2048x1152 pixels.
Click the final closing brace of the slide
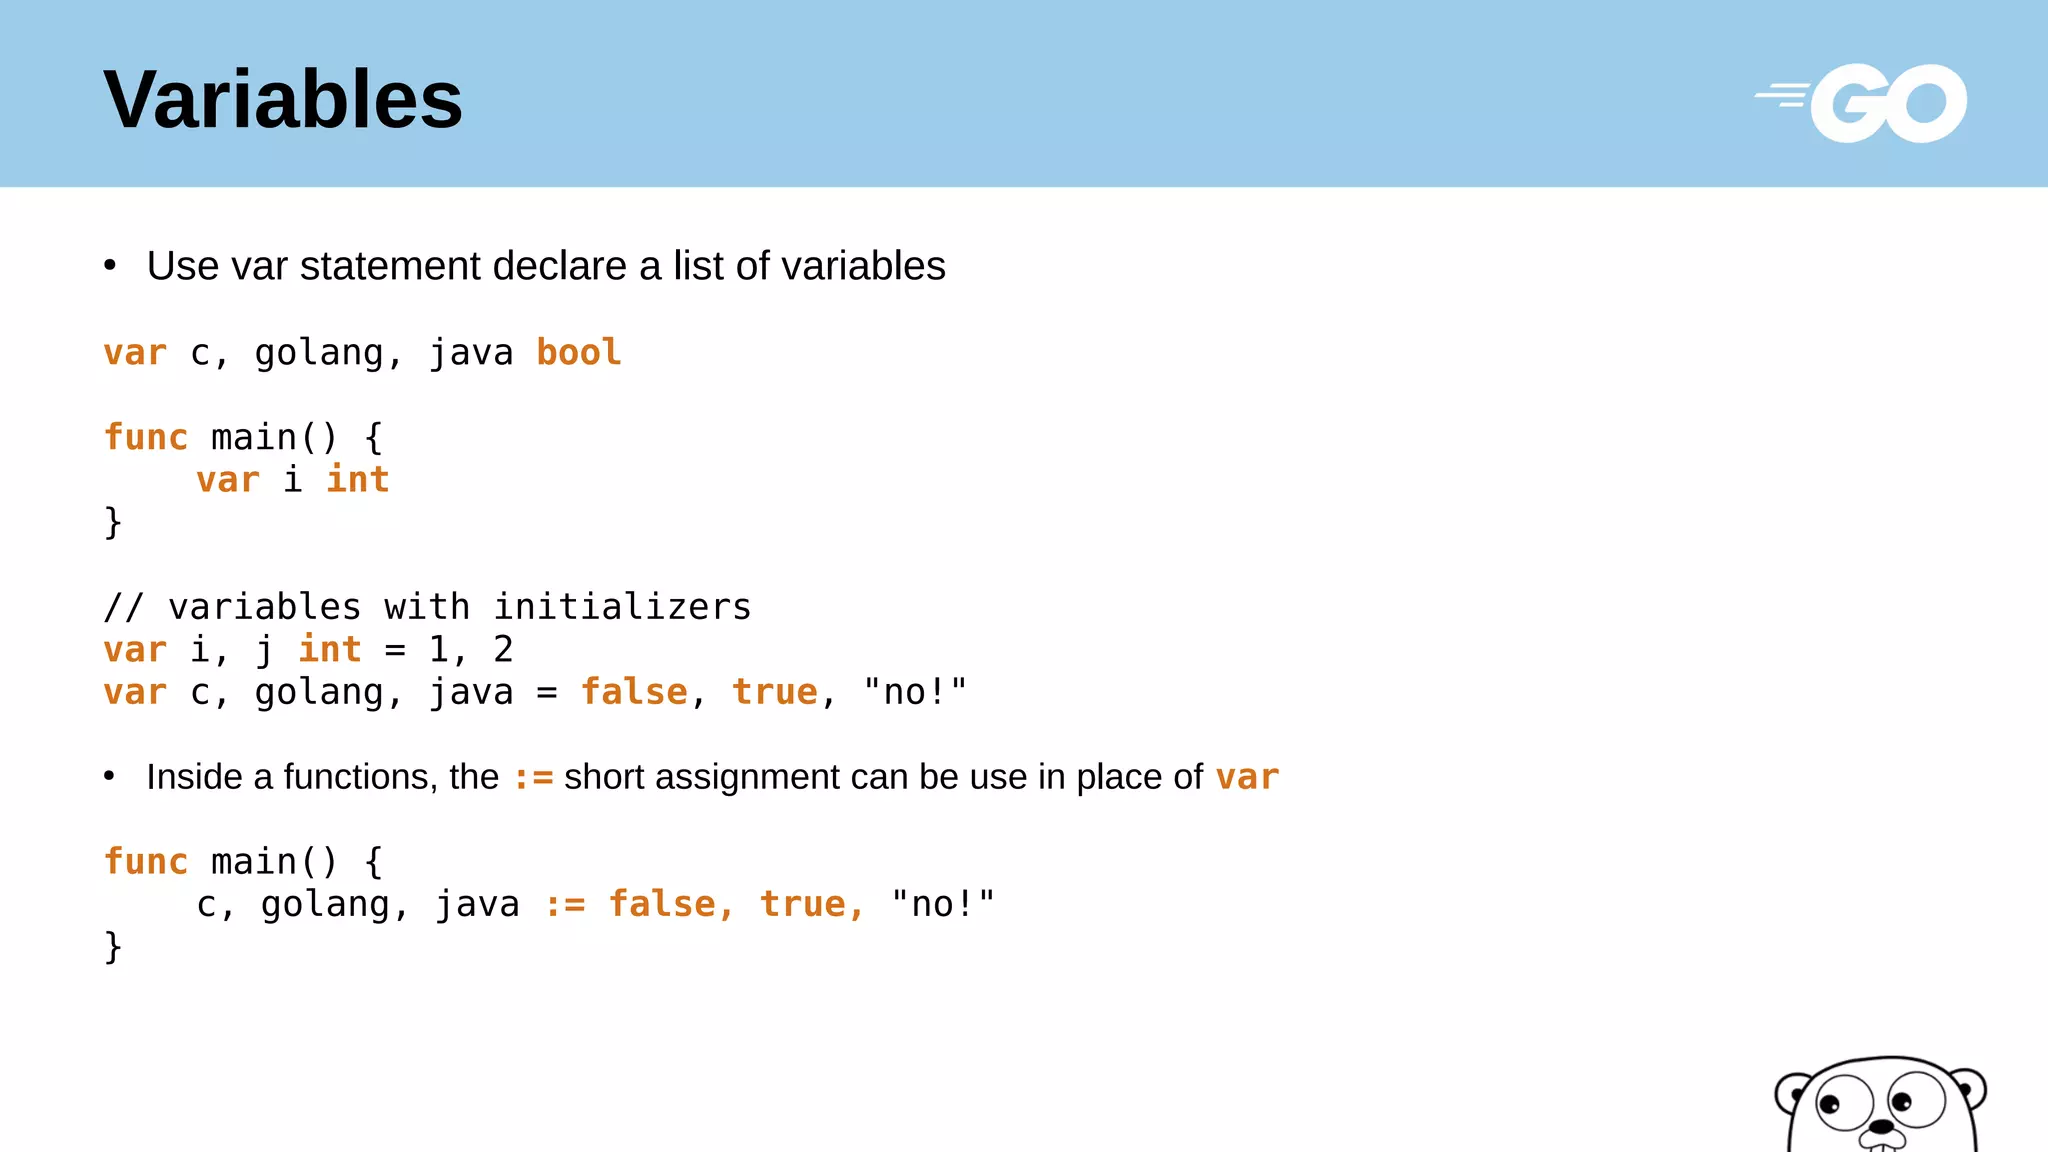coord(113,947)
